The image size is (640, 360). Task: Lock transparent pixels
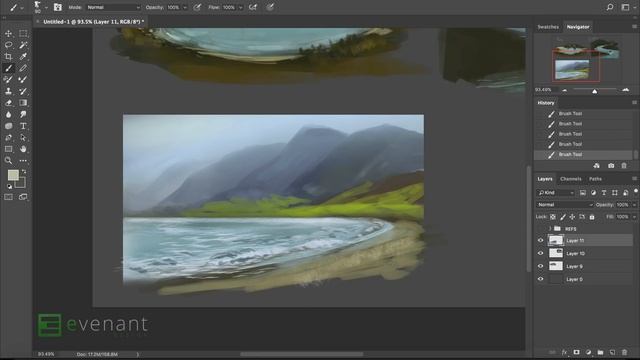click(553, 217)
